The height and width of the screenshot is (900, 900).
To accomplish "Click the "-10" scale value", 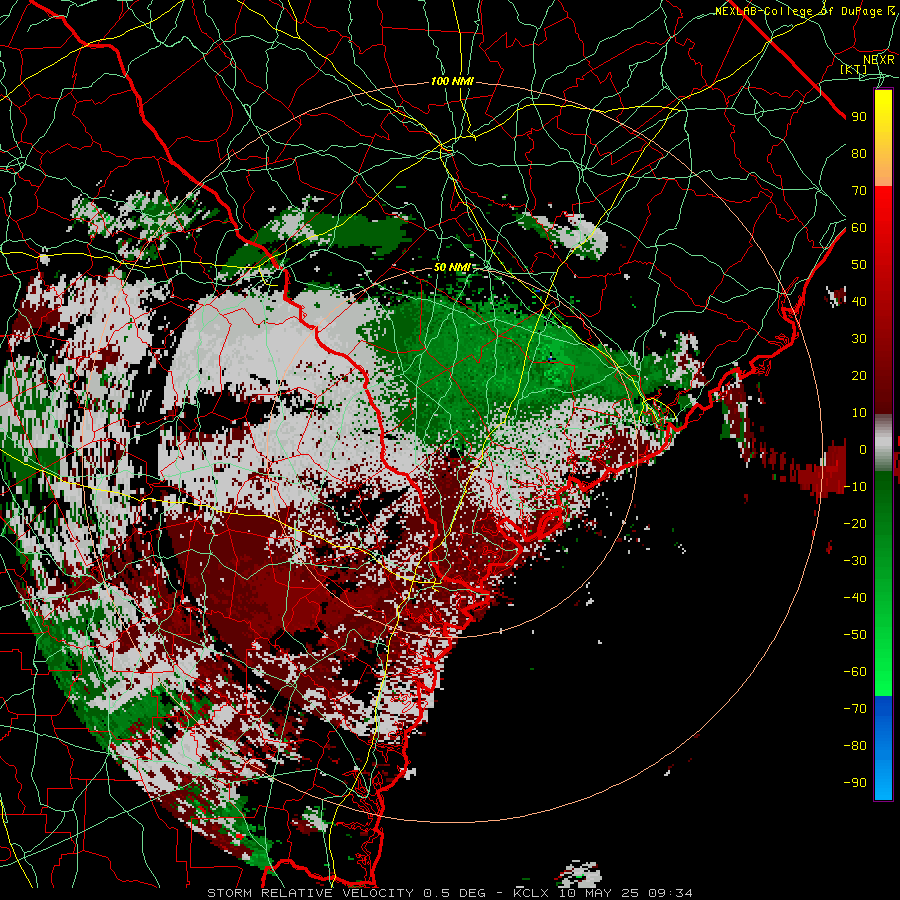I will click(x=855, y=487).
